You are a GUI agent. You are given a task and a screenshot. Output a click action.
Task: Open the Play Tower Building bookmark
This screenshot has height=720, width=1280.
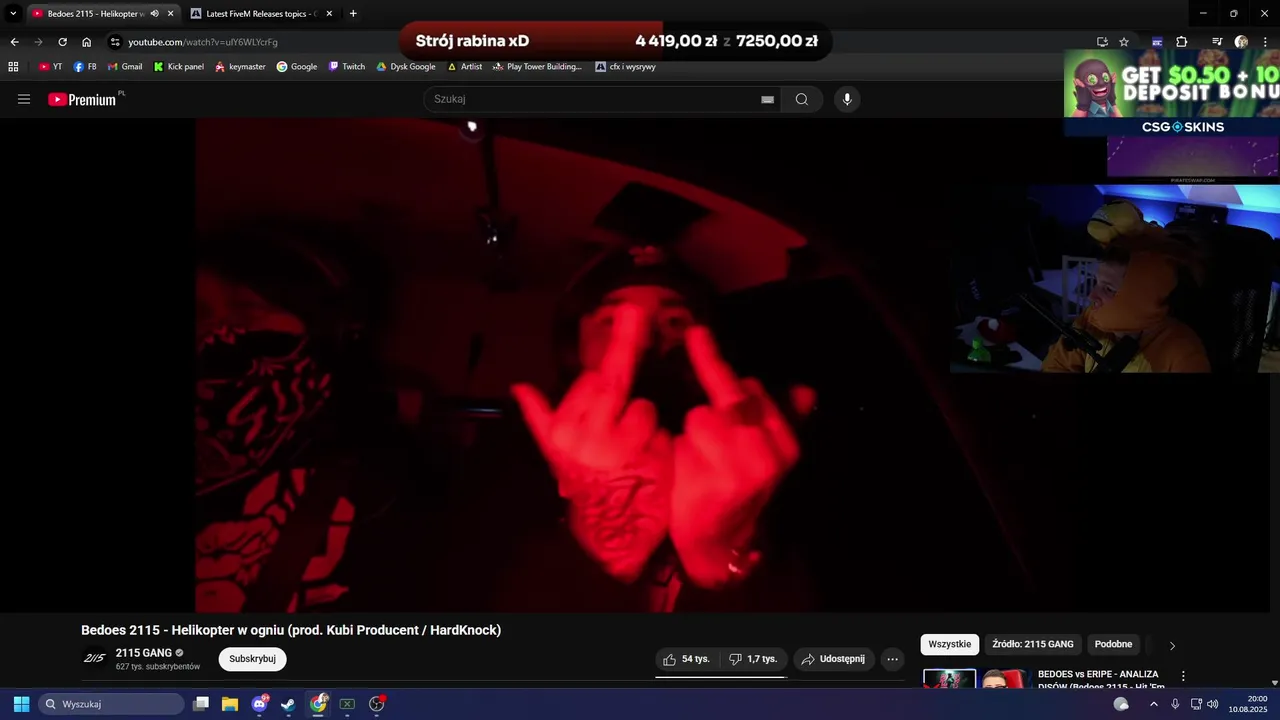537,67
